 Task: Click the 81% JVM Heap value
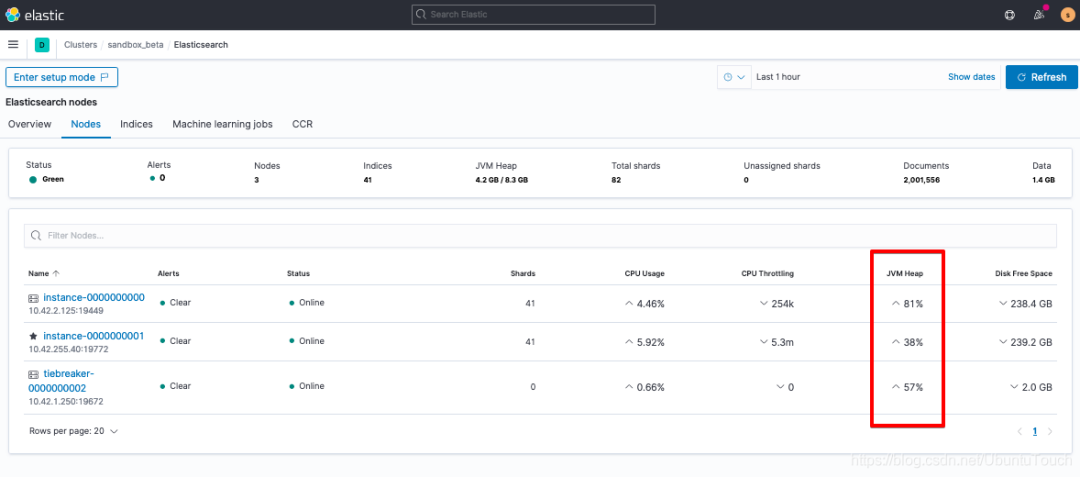point(913,303)
